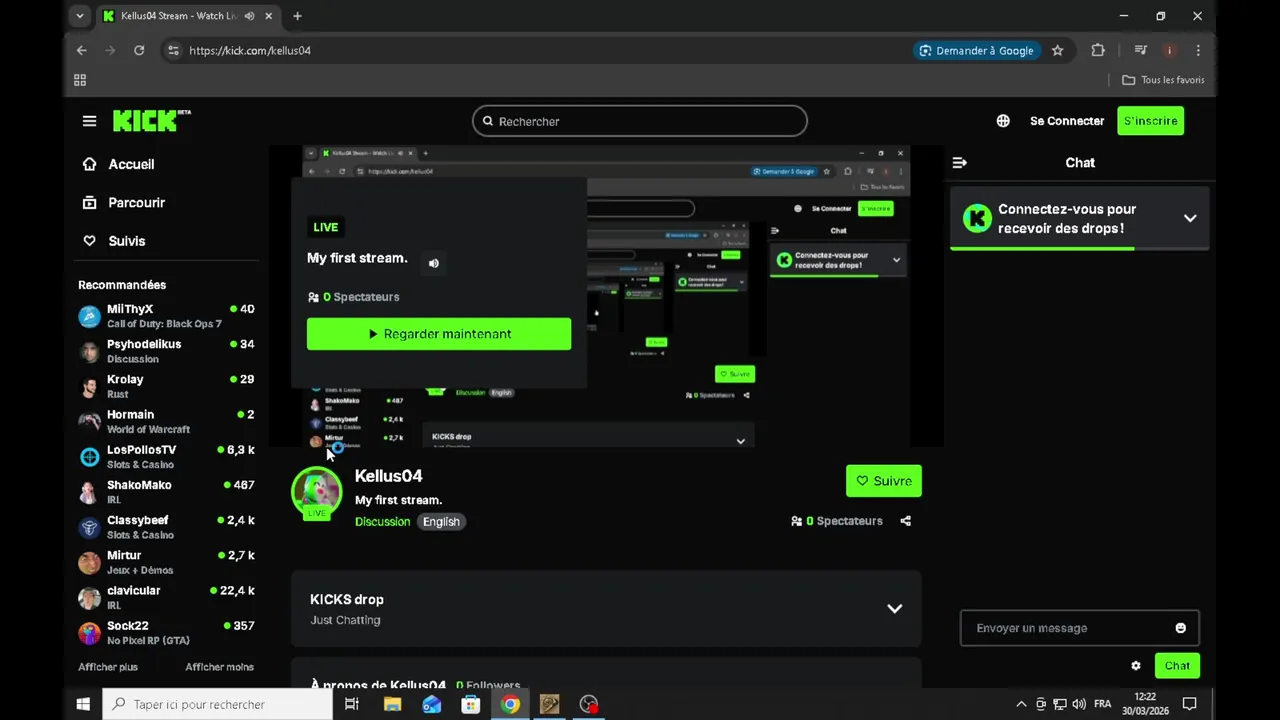The image size is (1280, 720).
Task: Click Demander à Google button
Action: tap(976, 50)
